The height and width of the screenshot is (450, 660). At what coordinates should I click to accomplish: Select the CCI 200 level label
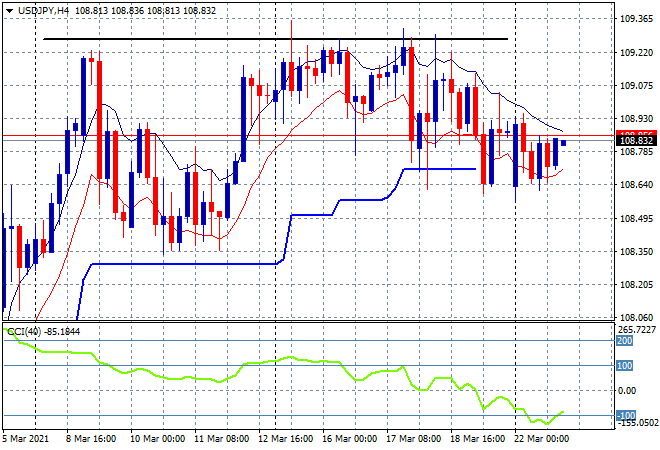click(x=625, y=341)
